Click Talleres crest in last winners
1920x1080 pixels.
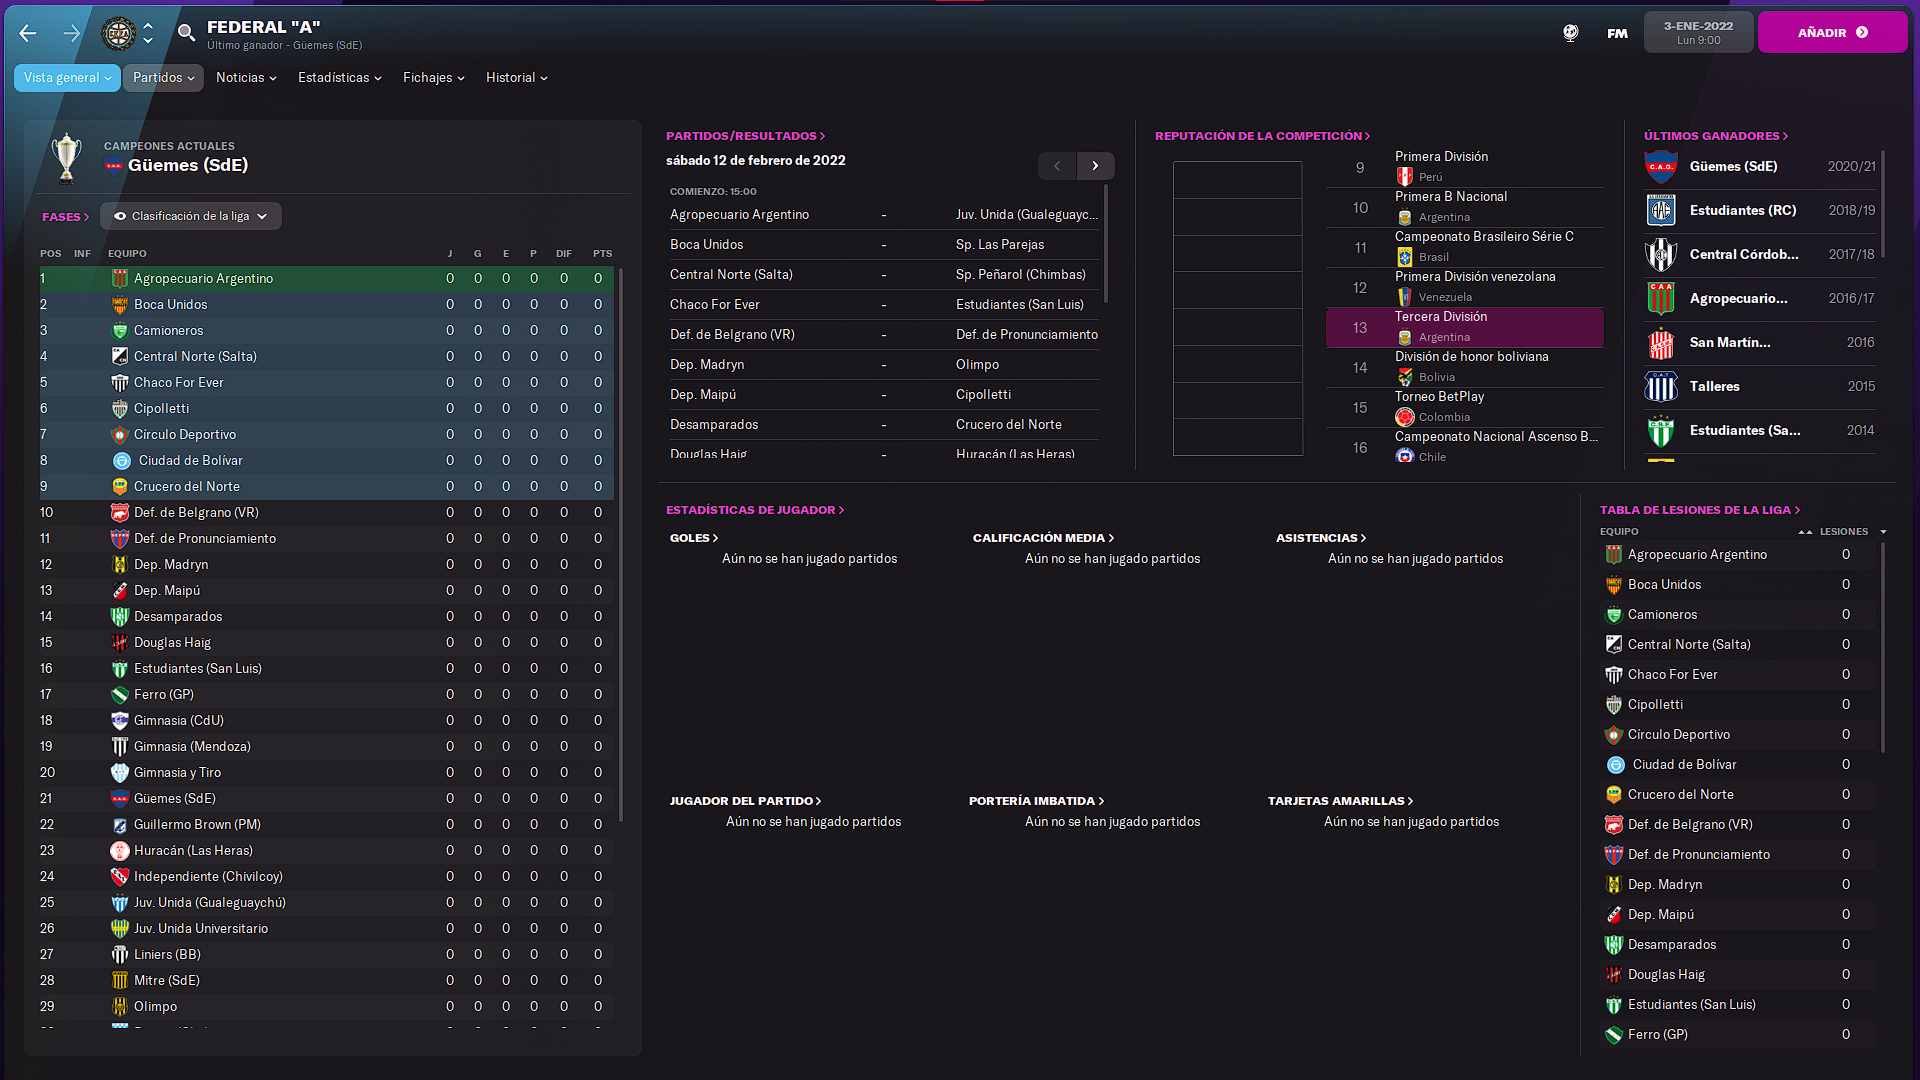[x=1661, y=386]
